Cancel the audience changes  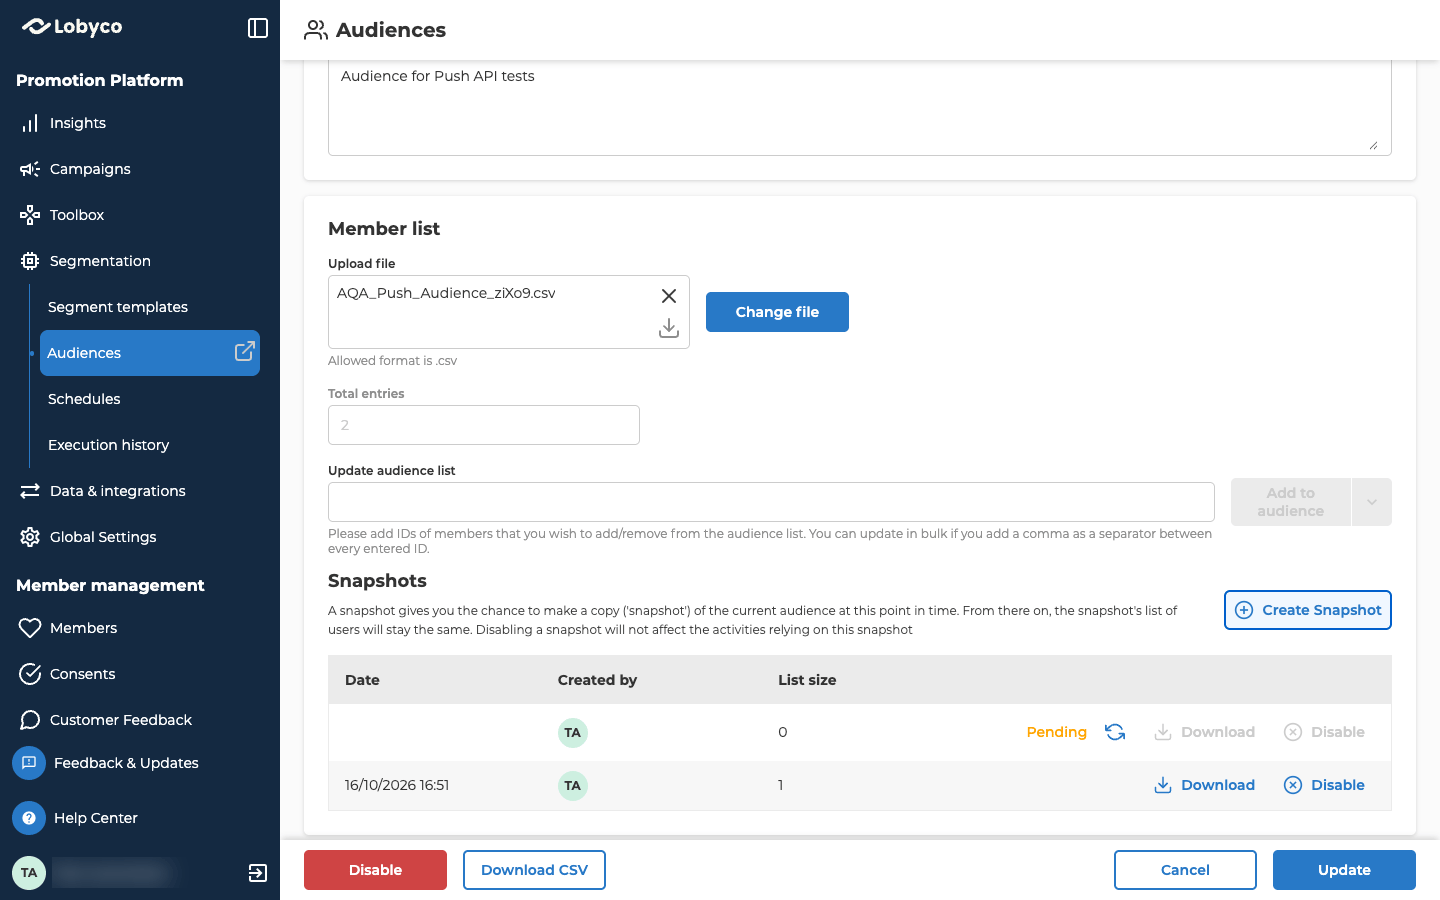coord(1185,870)
